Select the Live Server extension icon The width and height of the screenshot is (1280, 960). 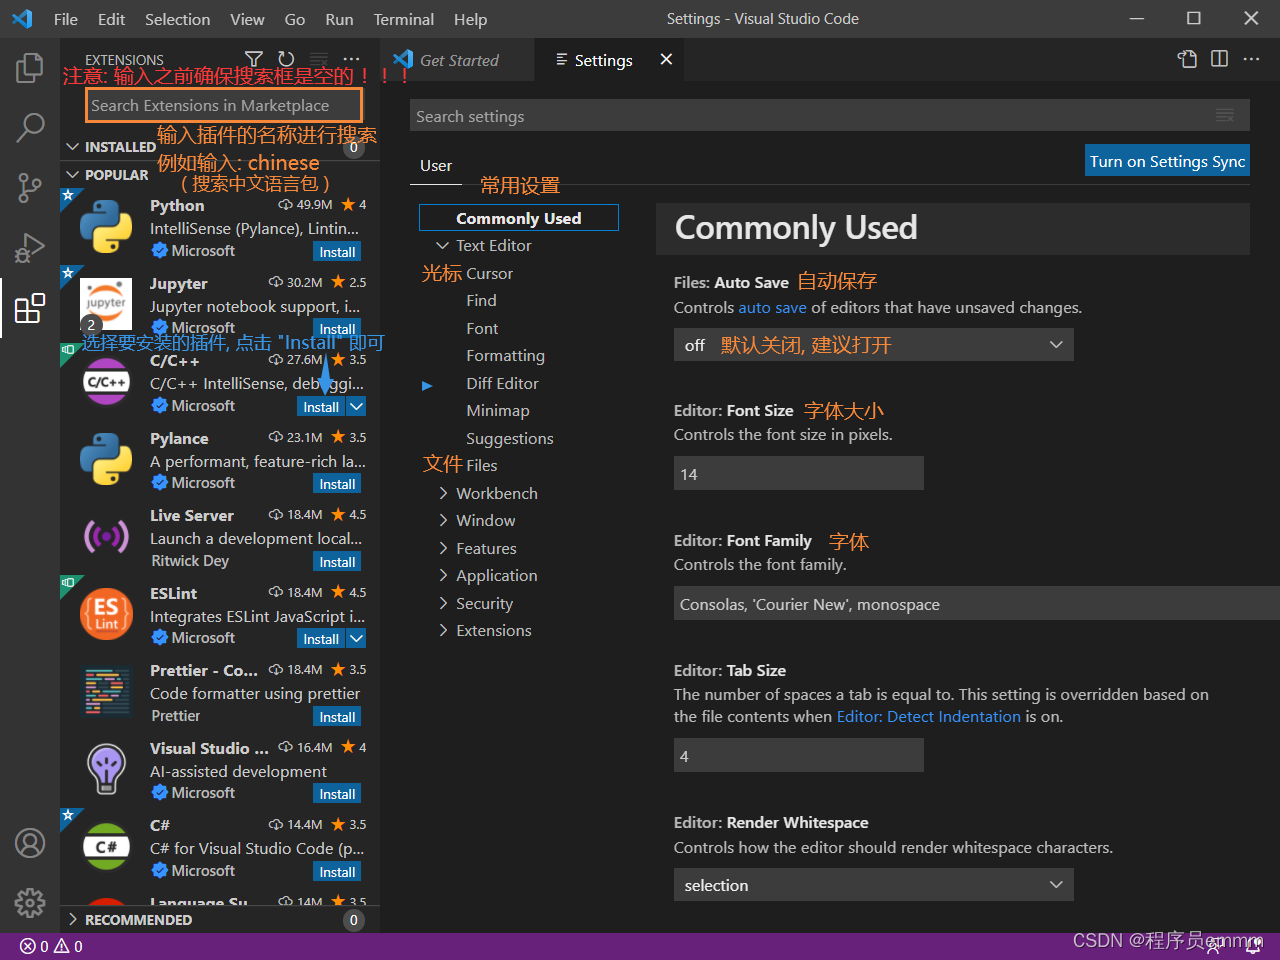(x=106, y=536)
